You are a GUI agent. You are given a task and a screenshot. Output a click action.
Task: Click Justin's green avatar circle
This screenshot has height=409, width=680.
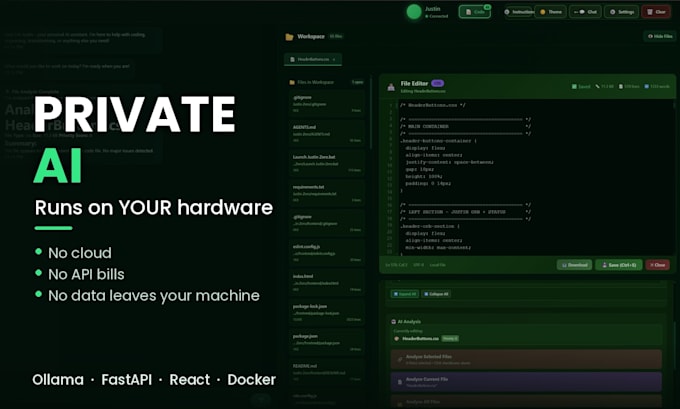pos(414,12)
